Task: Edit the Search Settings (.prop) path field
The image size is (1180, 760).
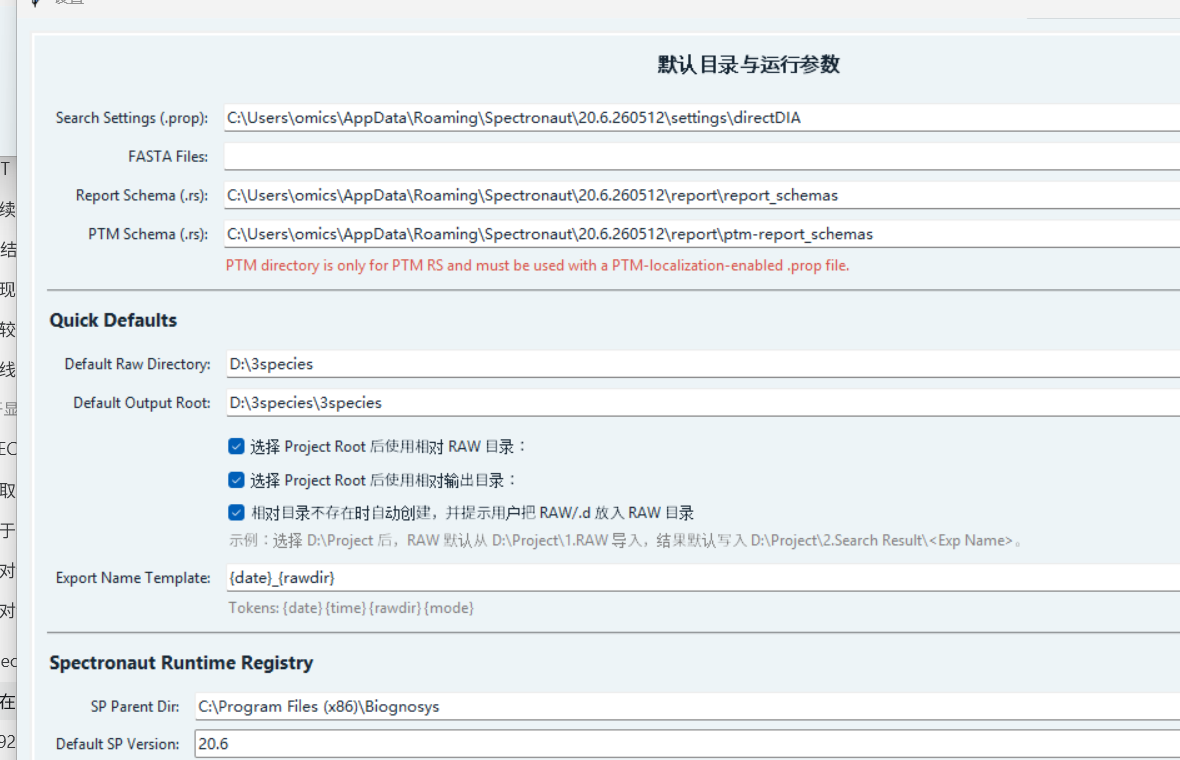Action: pos(702,118)
